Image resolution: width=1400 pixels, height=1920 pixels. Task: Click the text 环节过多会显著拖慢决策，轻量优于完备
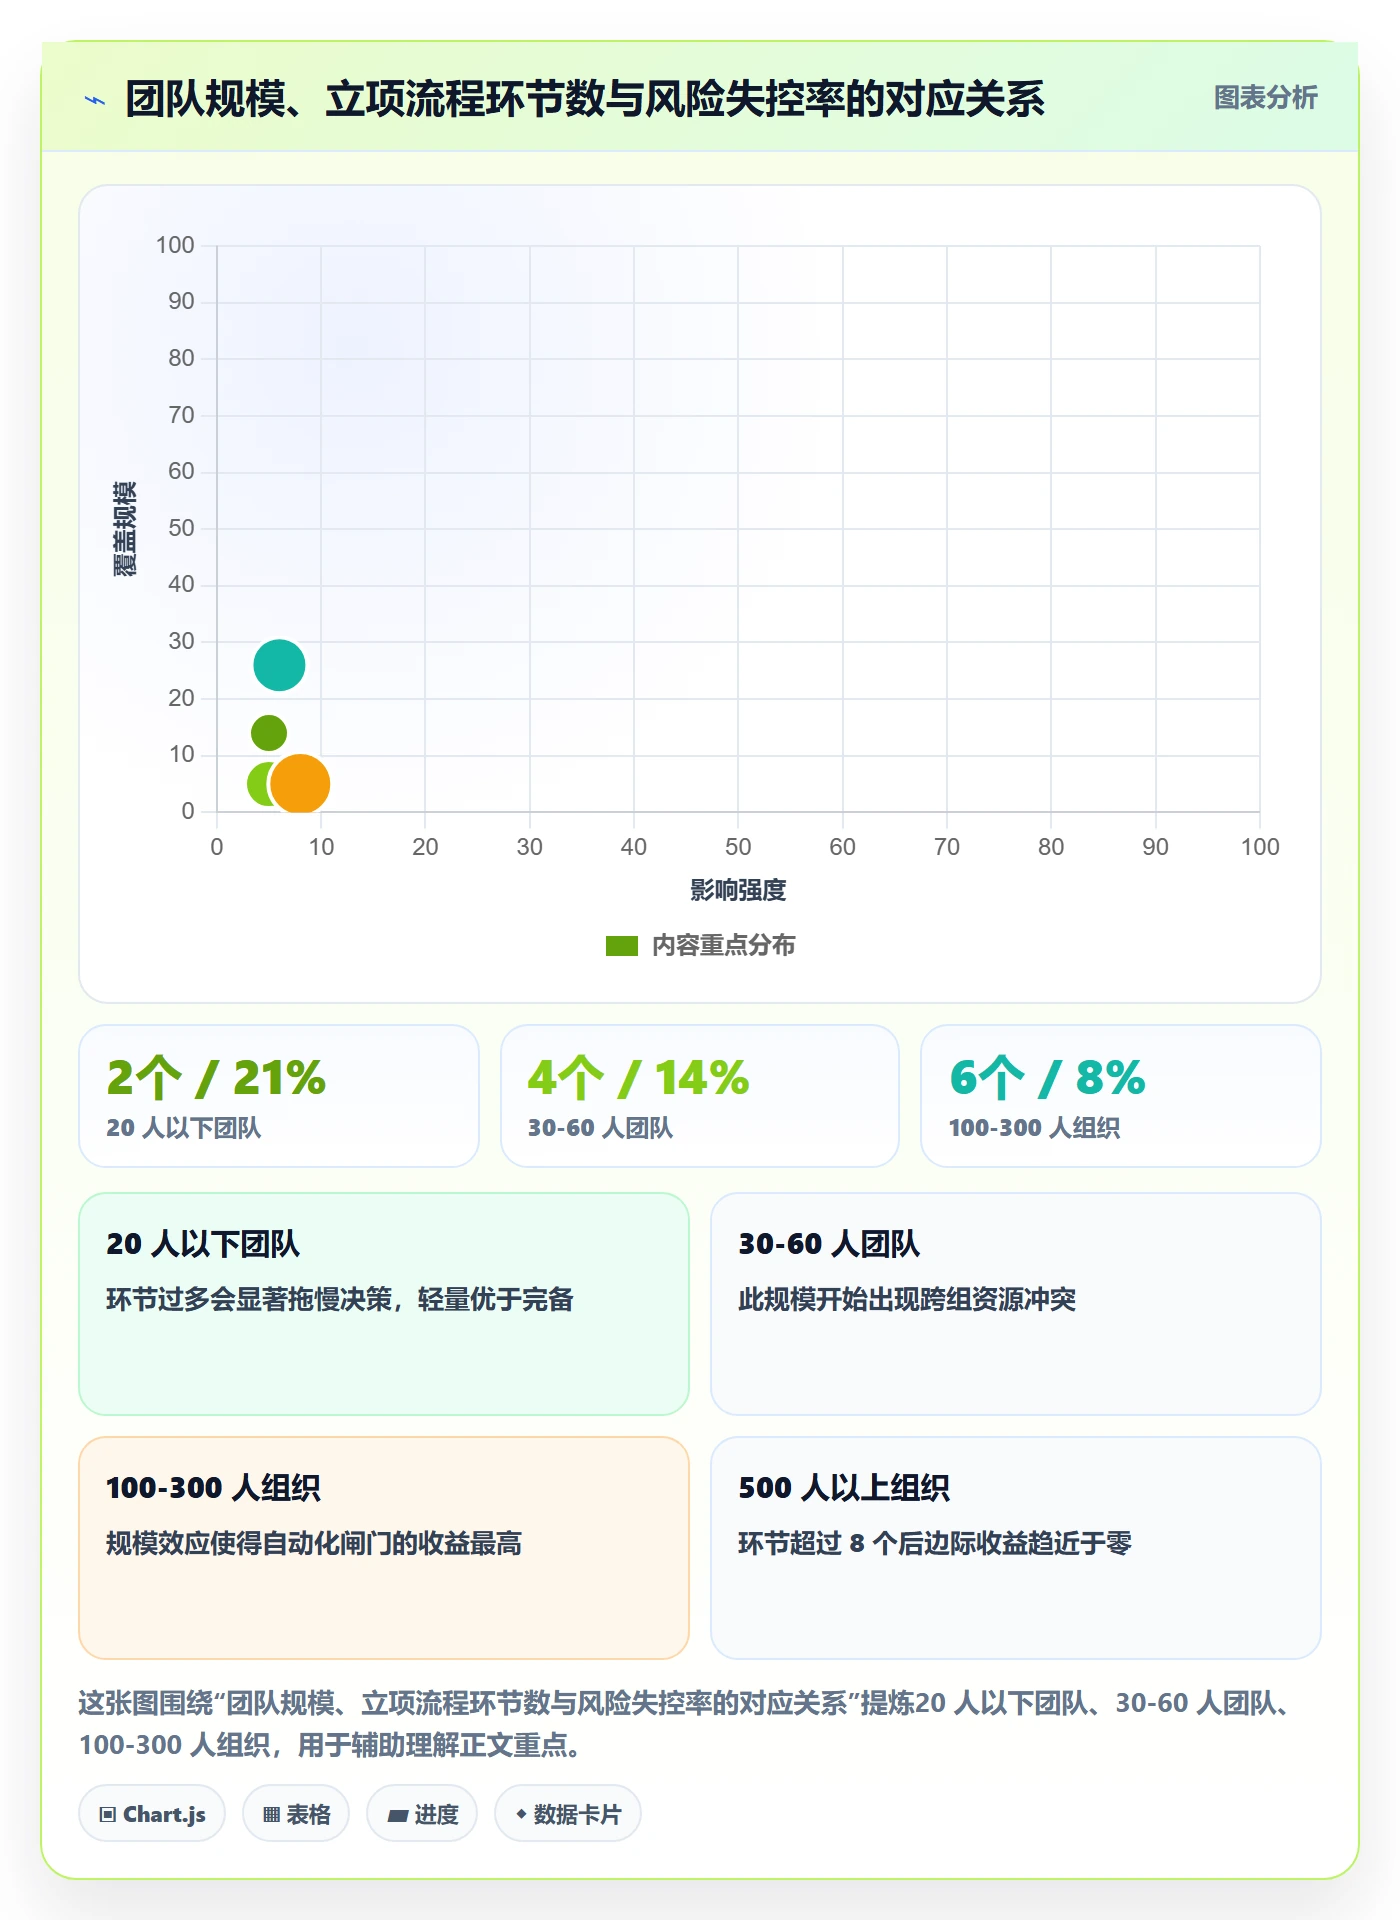[340, 1300]
